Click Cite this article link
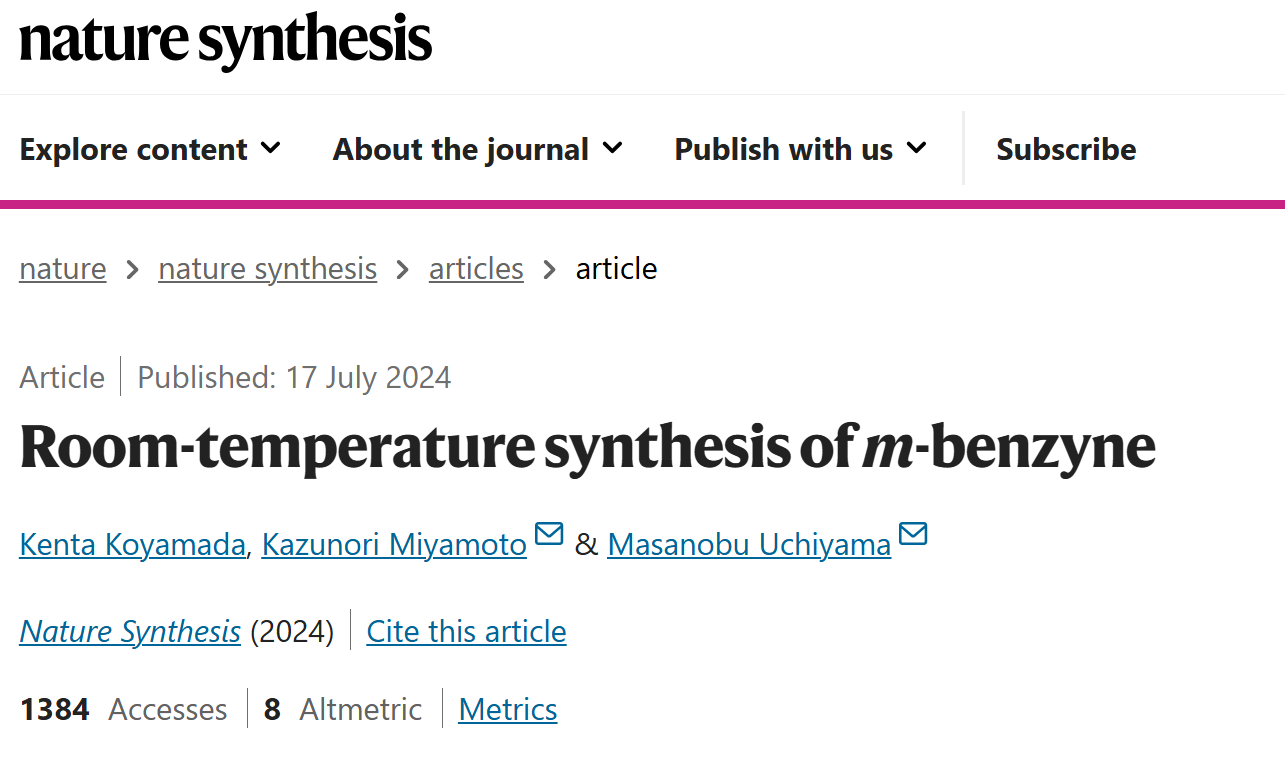 467,632
